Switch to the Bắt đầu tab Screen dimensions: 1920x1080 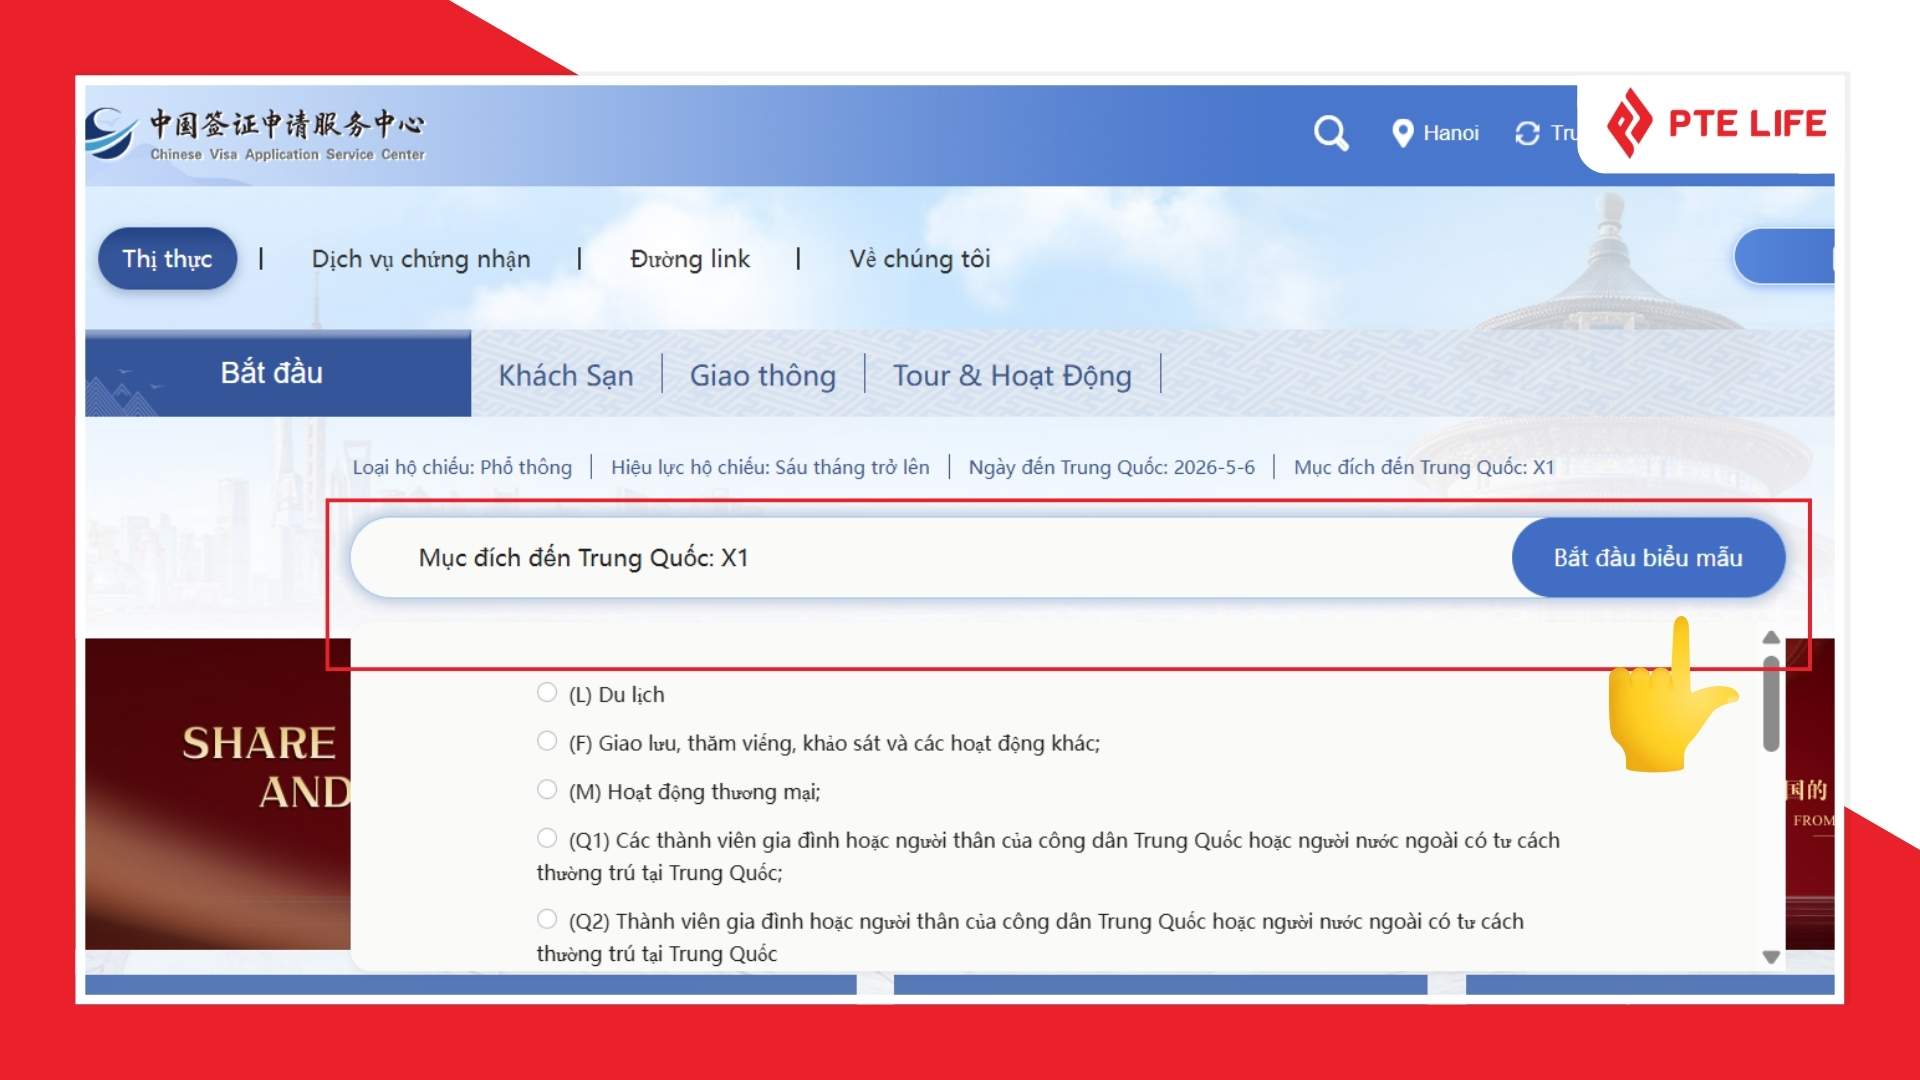278,373
